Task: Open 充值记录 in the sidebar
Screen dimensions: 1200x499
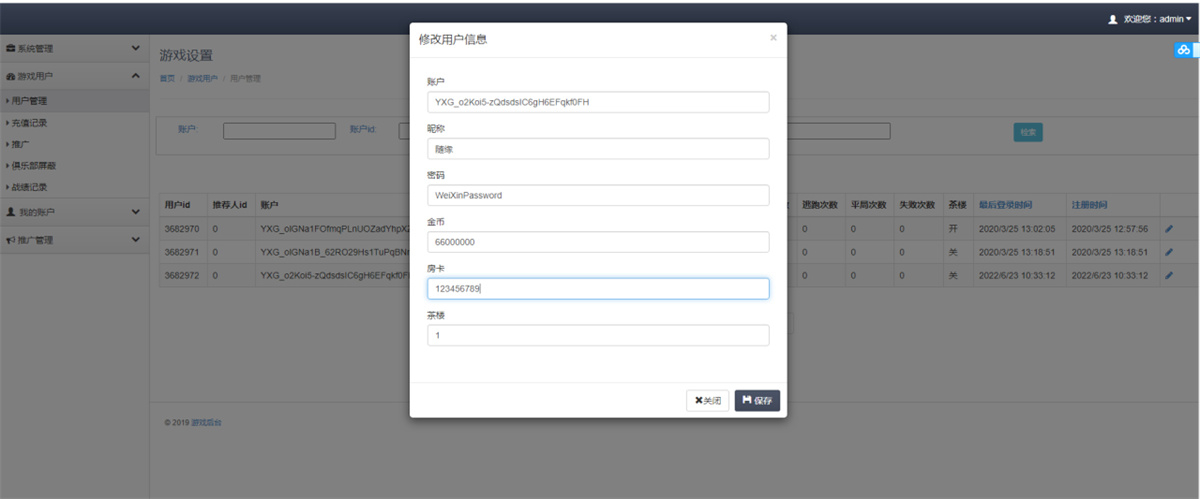Action: [x=30, y=123]
